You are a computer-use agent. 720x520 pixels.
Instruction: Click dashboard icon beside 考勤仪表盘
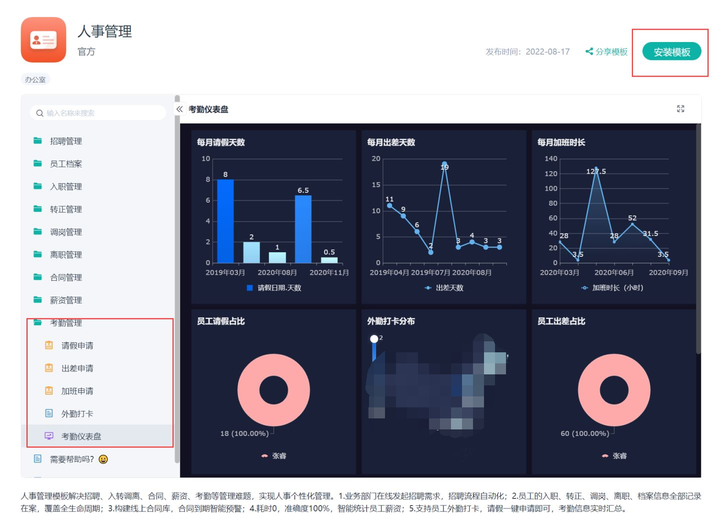pos(49,436)
